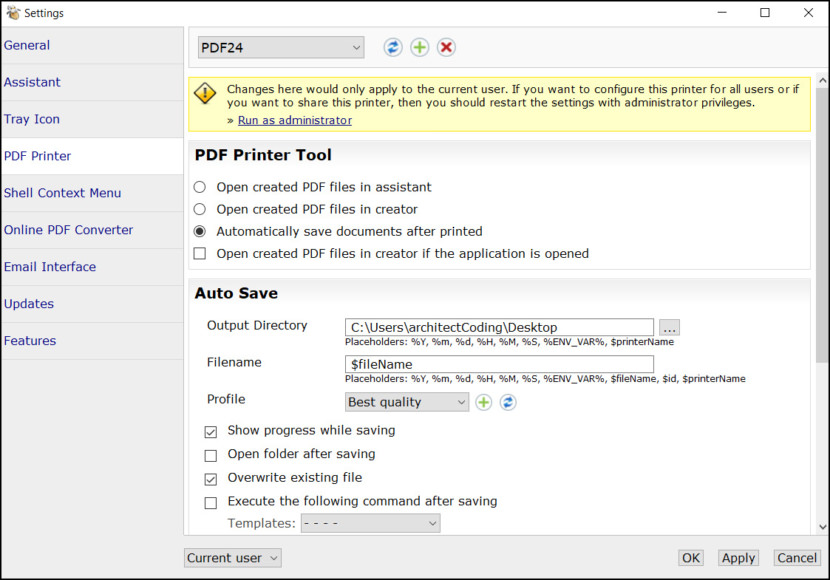Click inside the Filename field
The image size is (830, 580).
point(500,364)
